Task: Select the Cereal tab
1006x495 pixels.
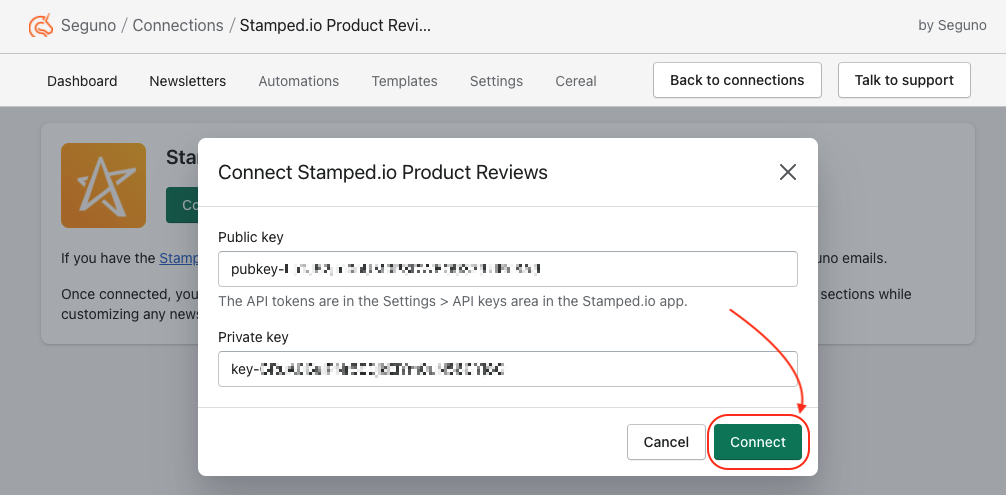Action: (x=575, y=81)
